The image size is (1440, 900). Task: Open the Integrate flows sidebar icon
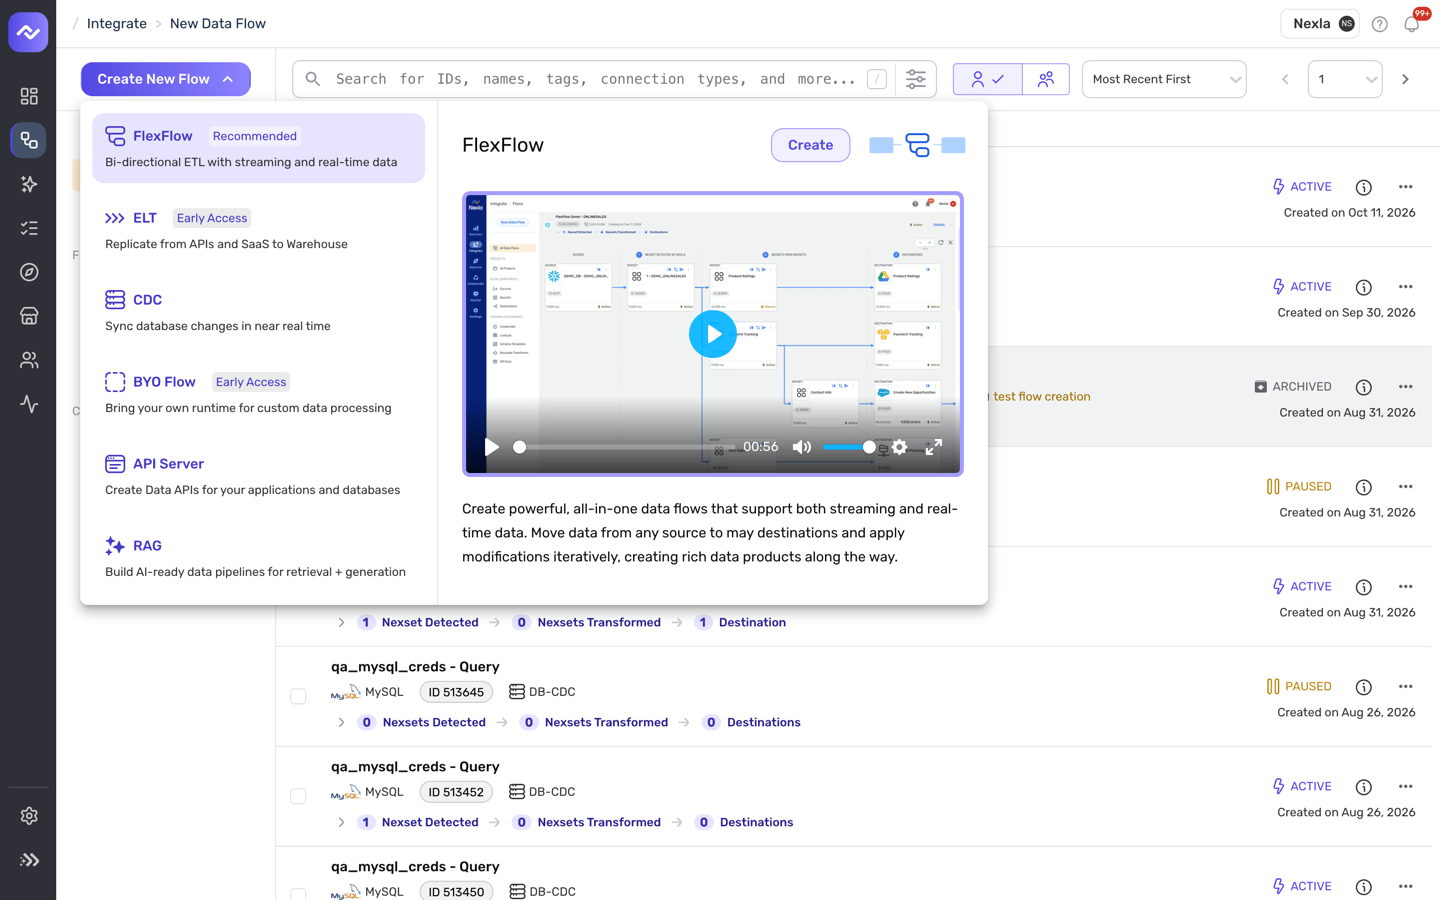(x=29, y=140)
